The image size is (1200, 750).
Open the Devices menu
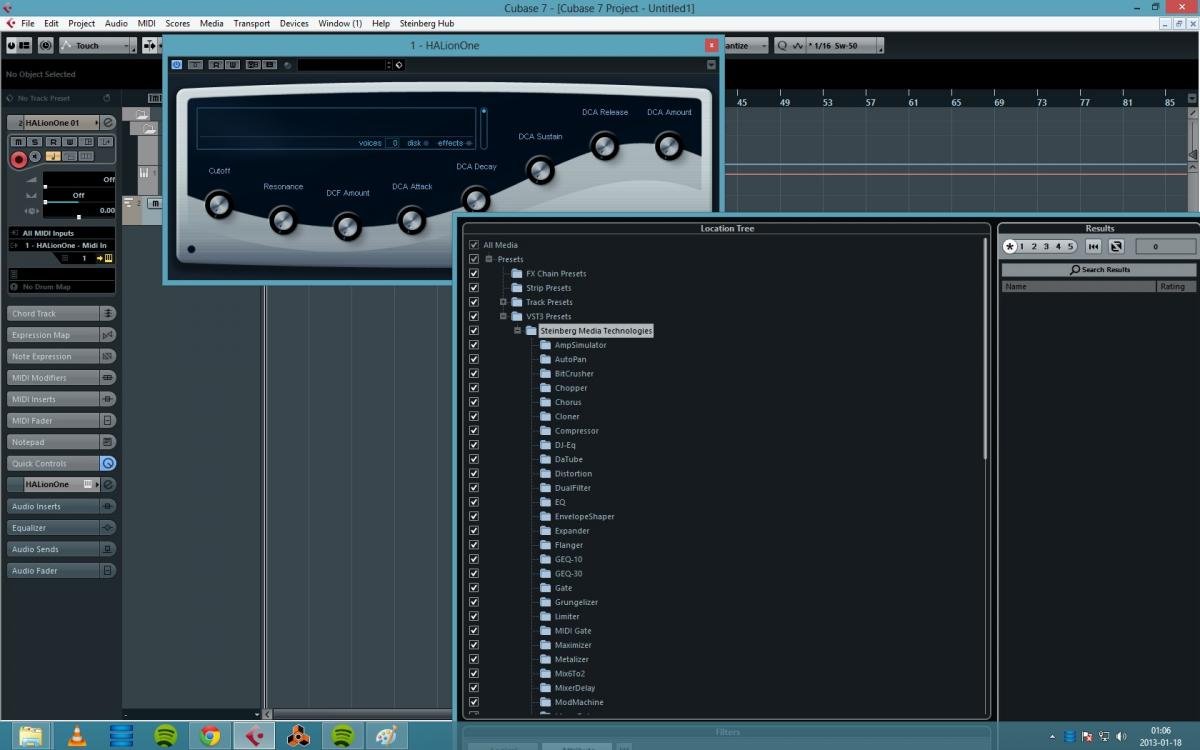294,23
